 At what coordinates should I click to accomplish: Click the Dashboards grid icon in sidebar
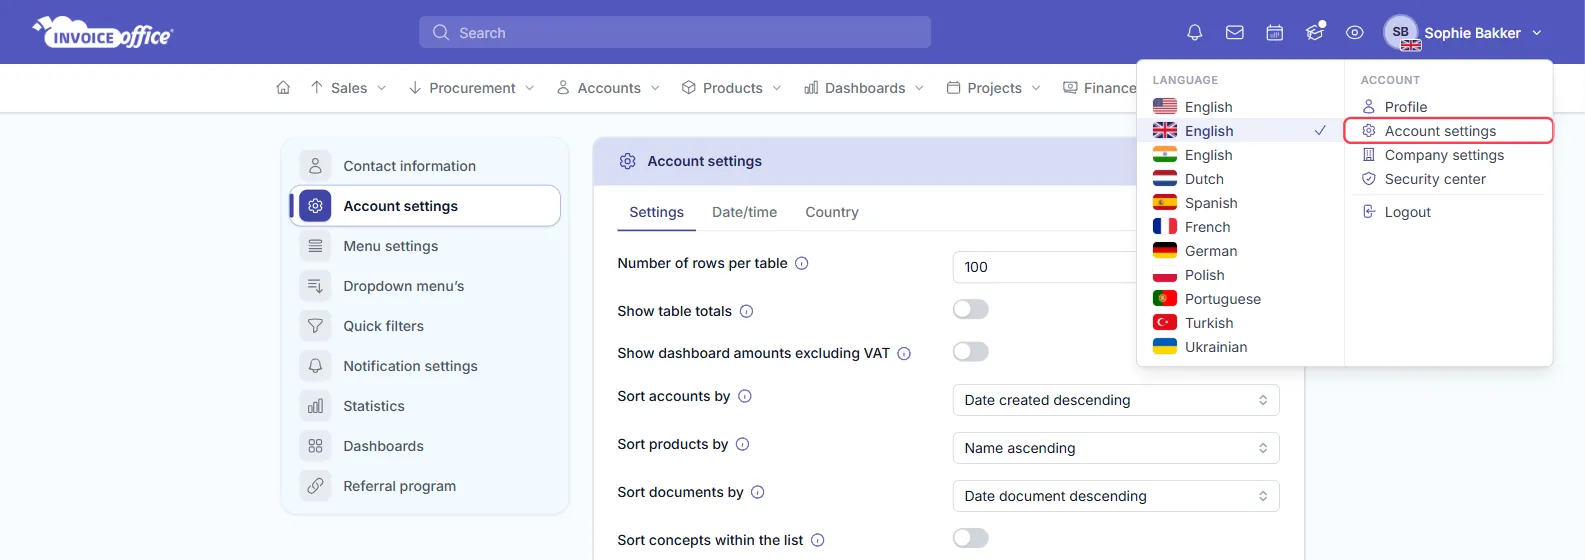pyautogui.click(x=315, y=446)
